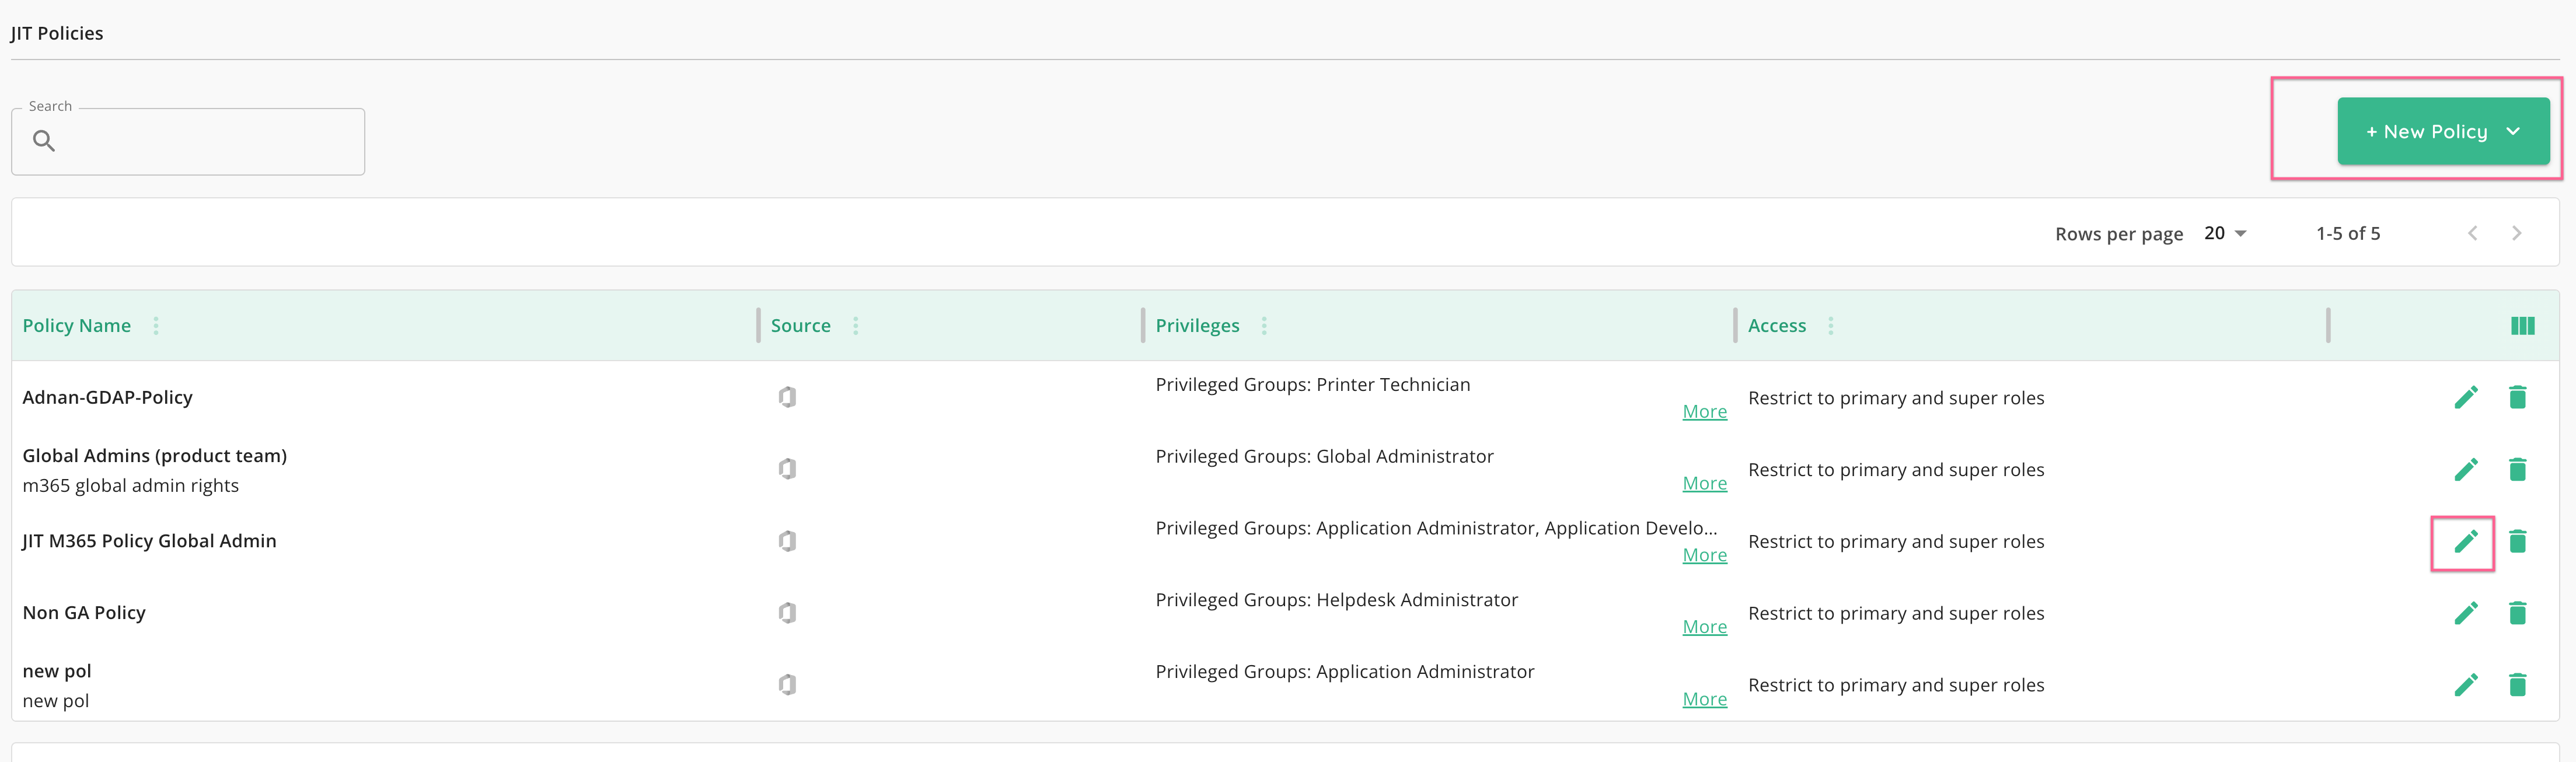Click Privileged Groups: Printer Technician text
The width and height of the screenshot is (2576, 762).
tap(1313, 385)
